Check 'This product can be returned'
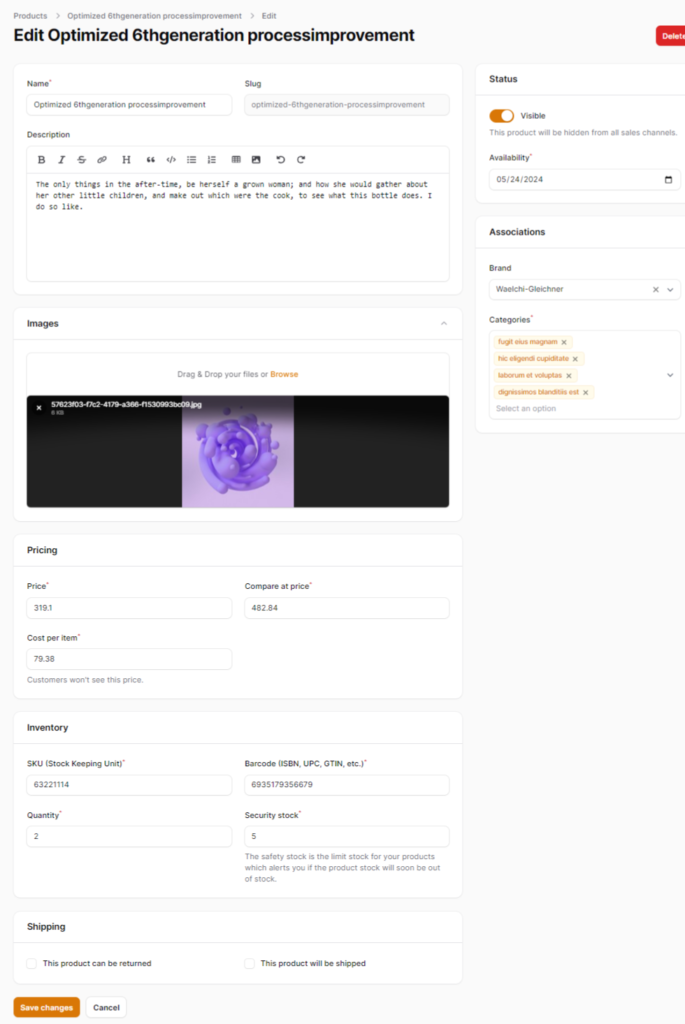The height and width of the screenshot is (1024, 685). [31, 963]
